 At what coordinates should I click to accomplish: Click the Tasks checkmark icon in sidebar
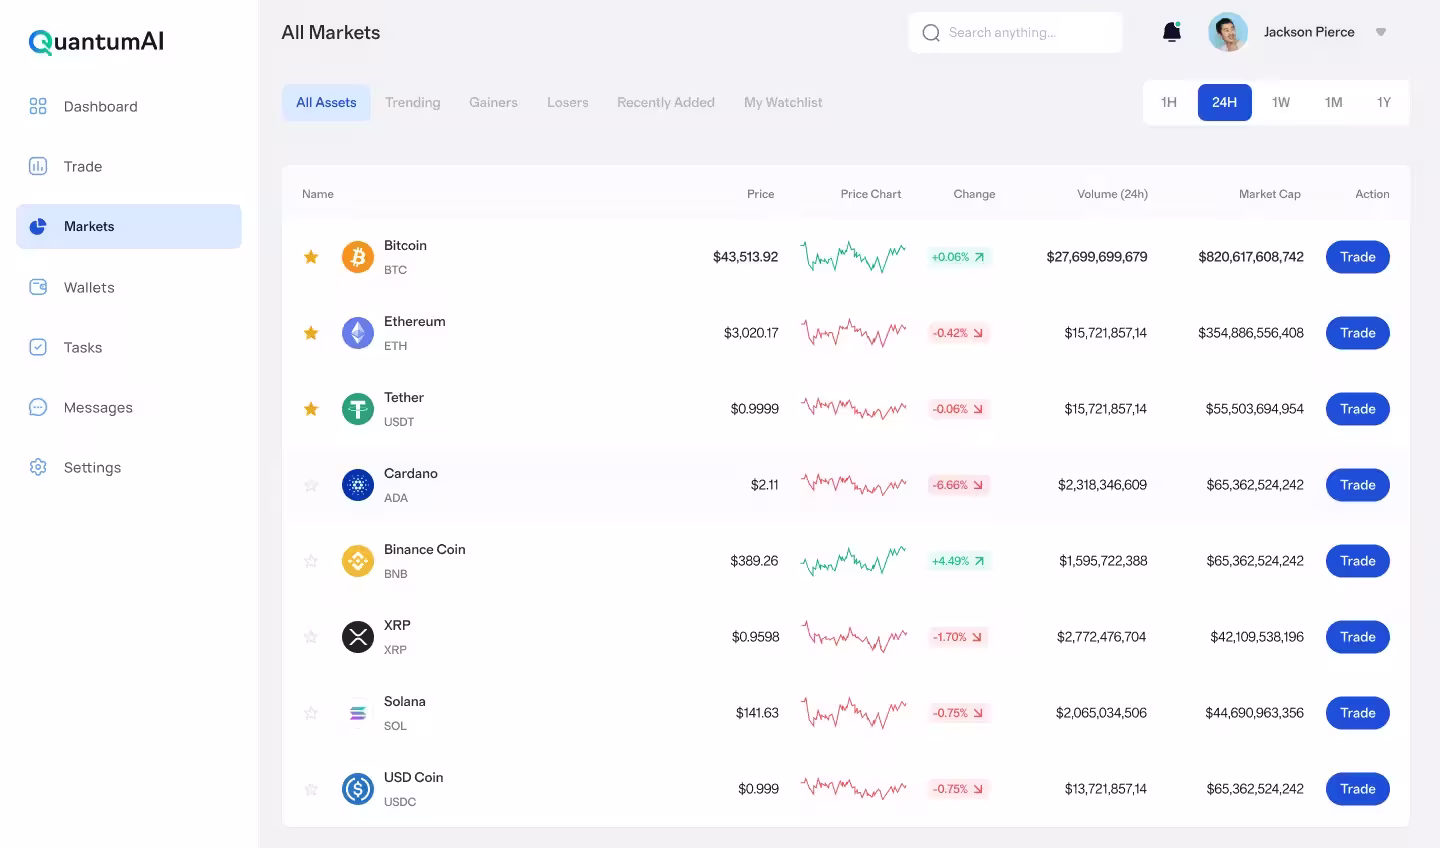tap(38, 347)
